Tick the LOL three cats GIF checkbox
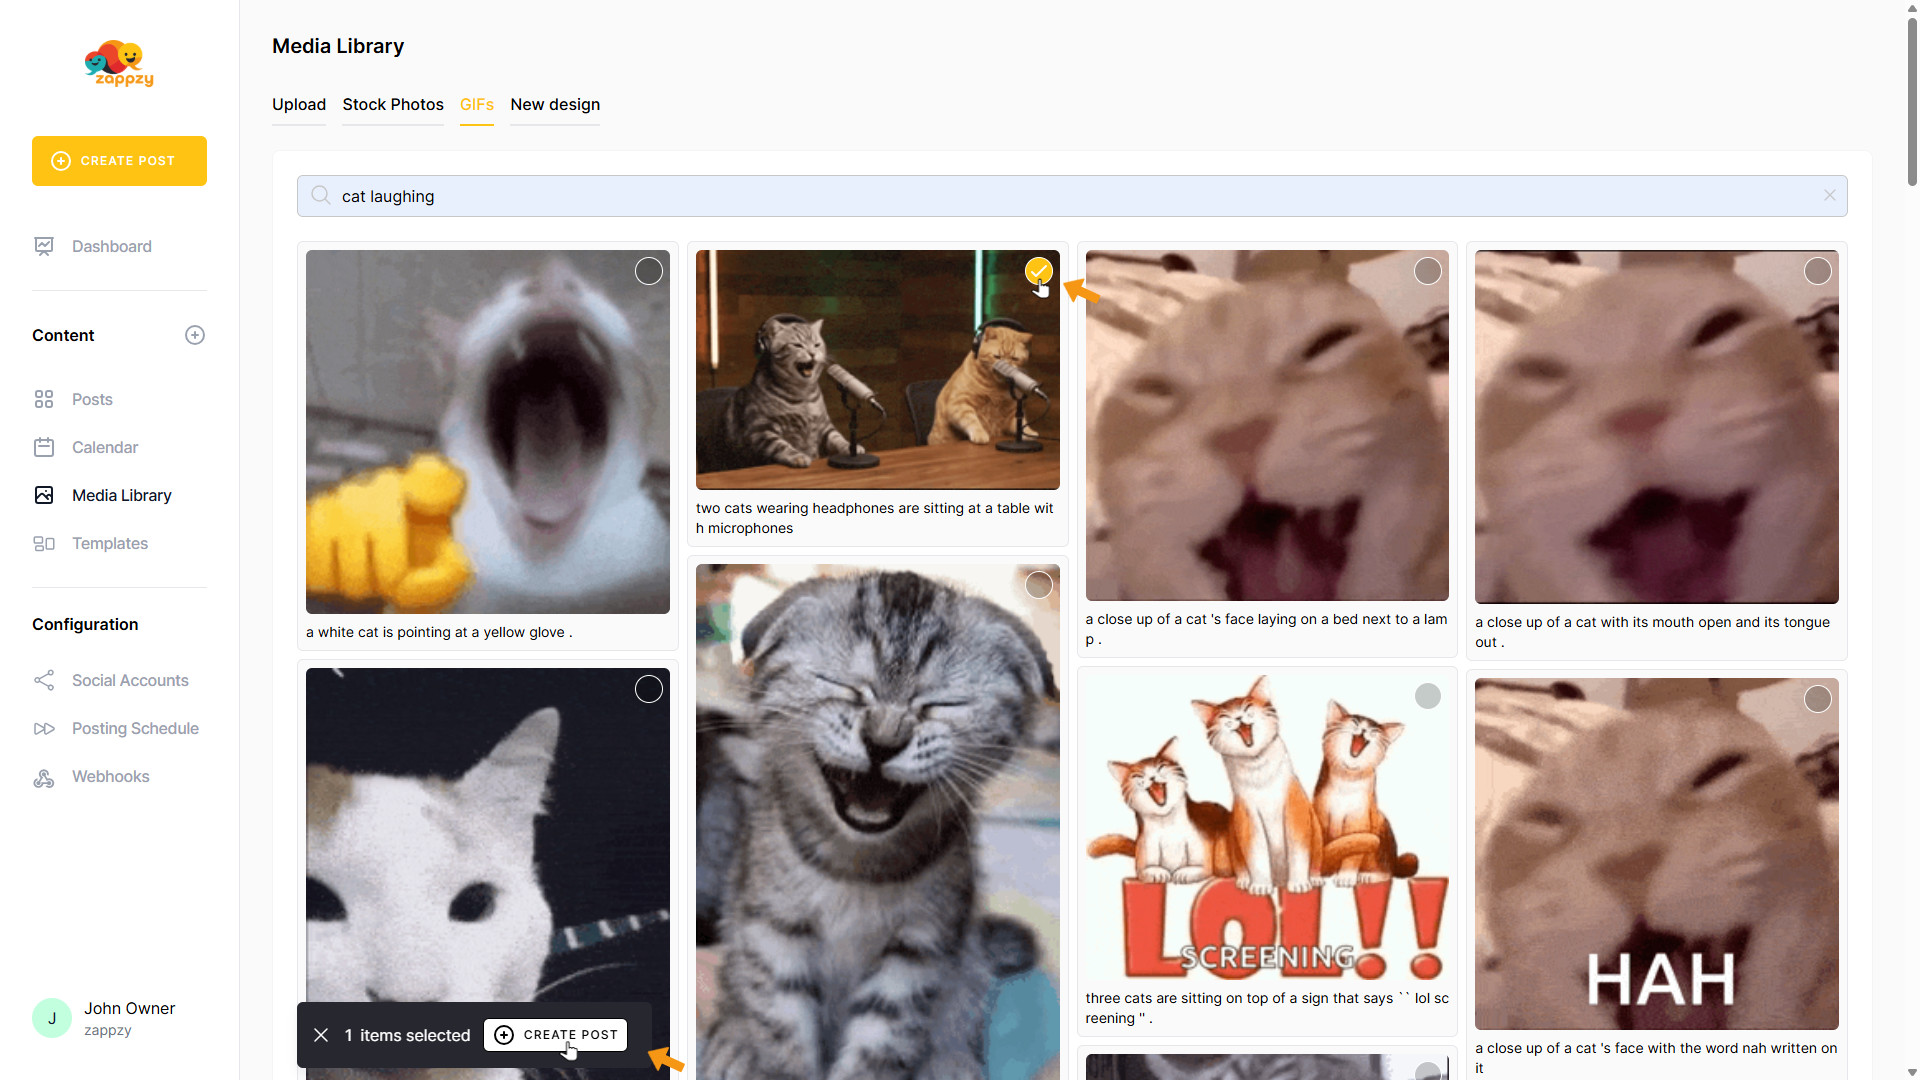The image size is (1920, 1080). click(x=1427, y=696)
